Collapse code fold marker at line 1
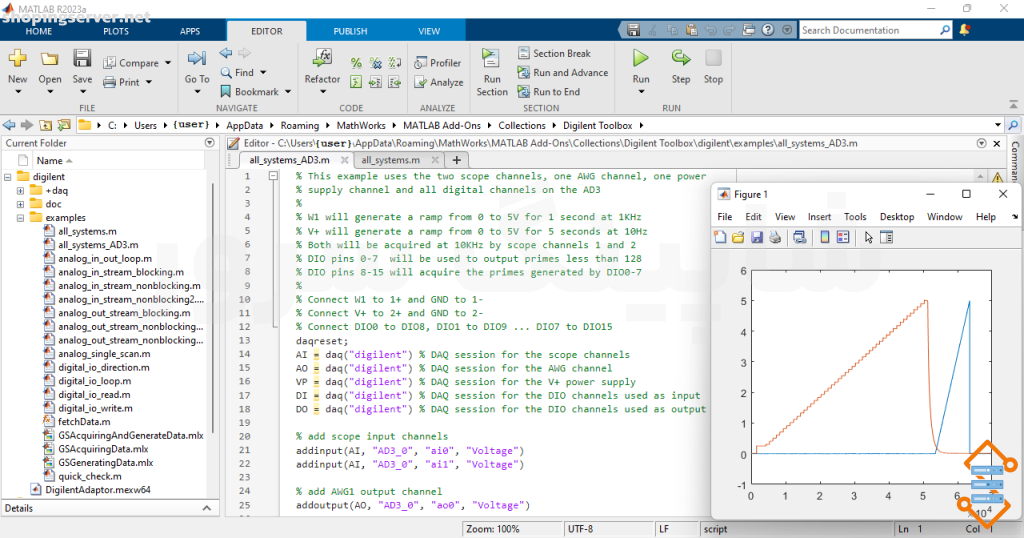1024x538 pixels. (x=273, y=176)
